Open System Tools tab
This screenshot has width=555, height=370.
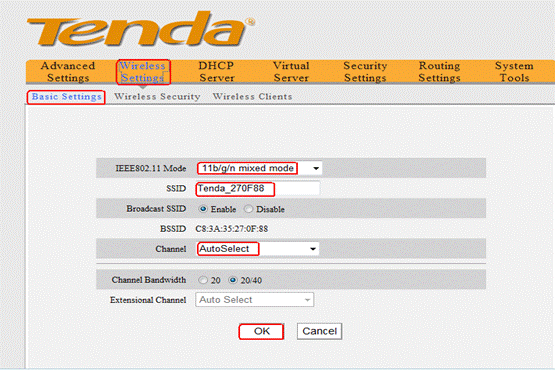tap(514, 72)
